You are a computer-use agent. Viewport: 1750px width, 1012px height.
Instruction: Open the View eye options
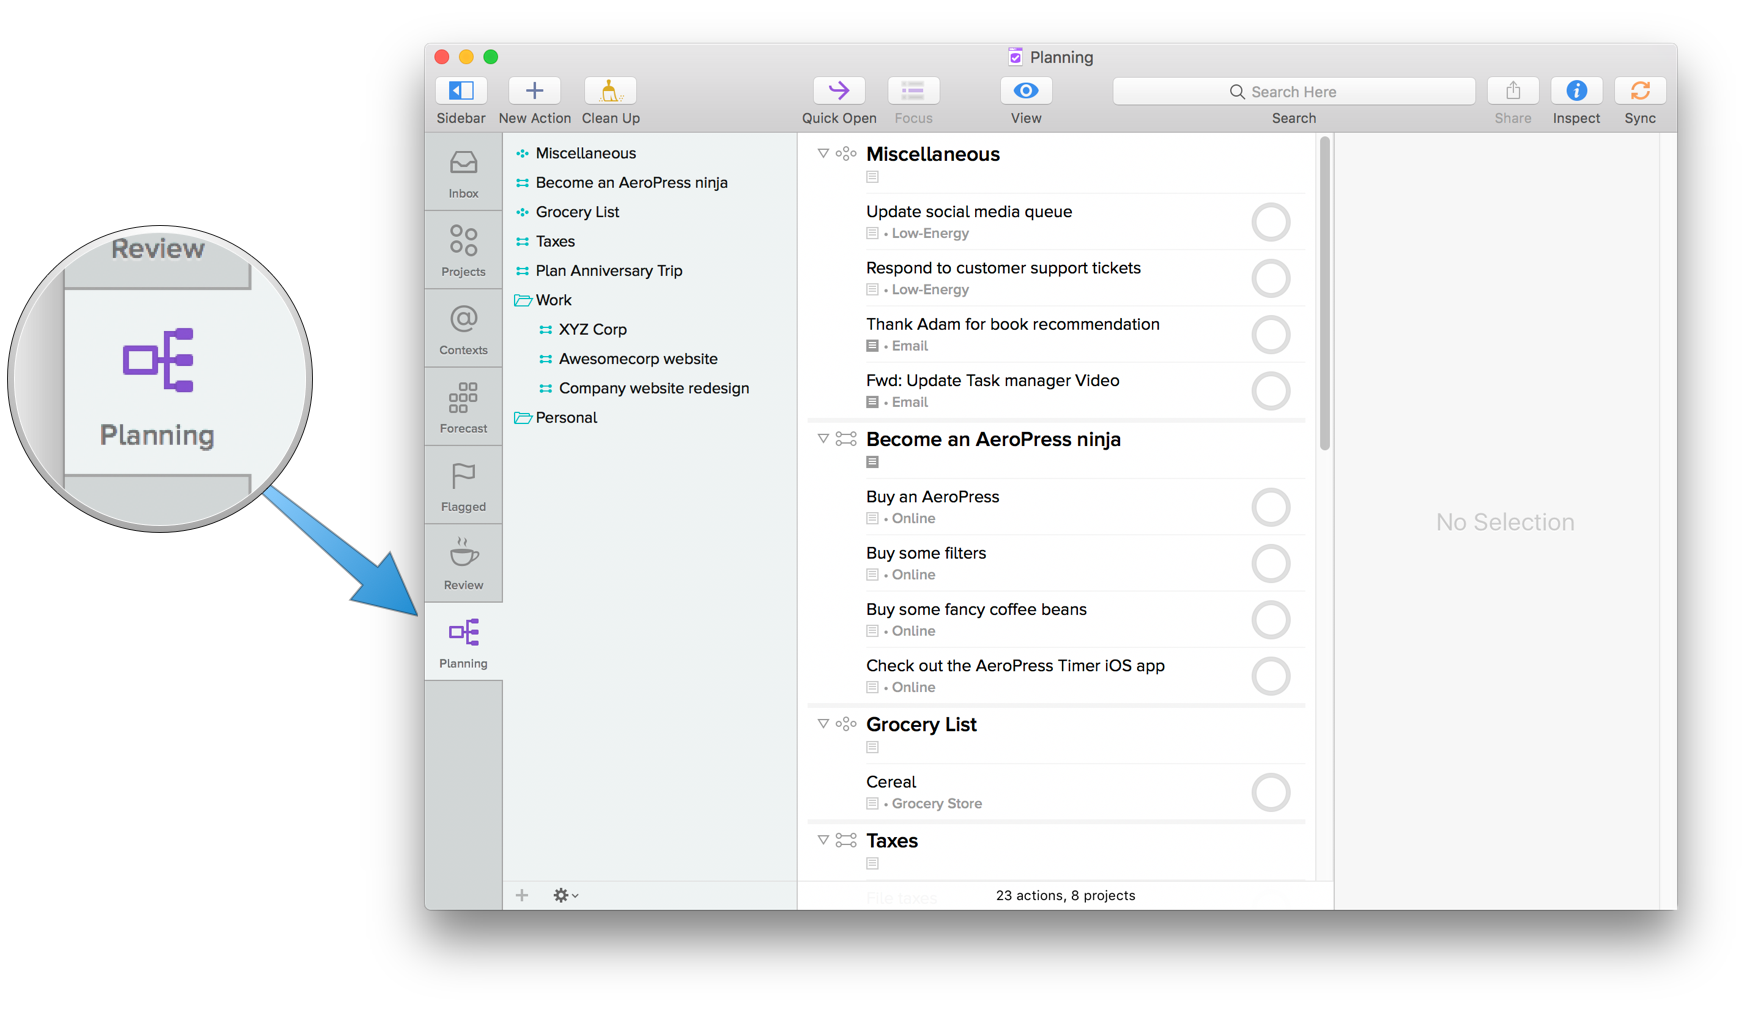[x=1026, y=91]
